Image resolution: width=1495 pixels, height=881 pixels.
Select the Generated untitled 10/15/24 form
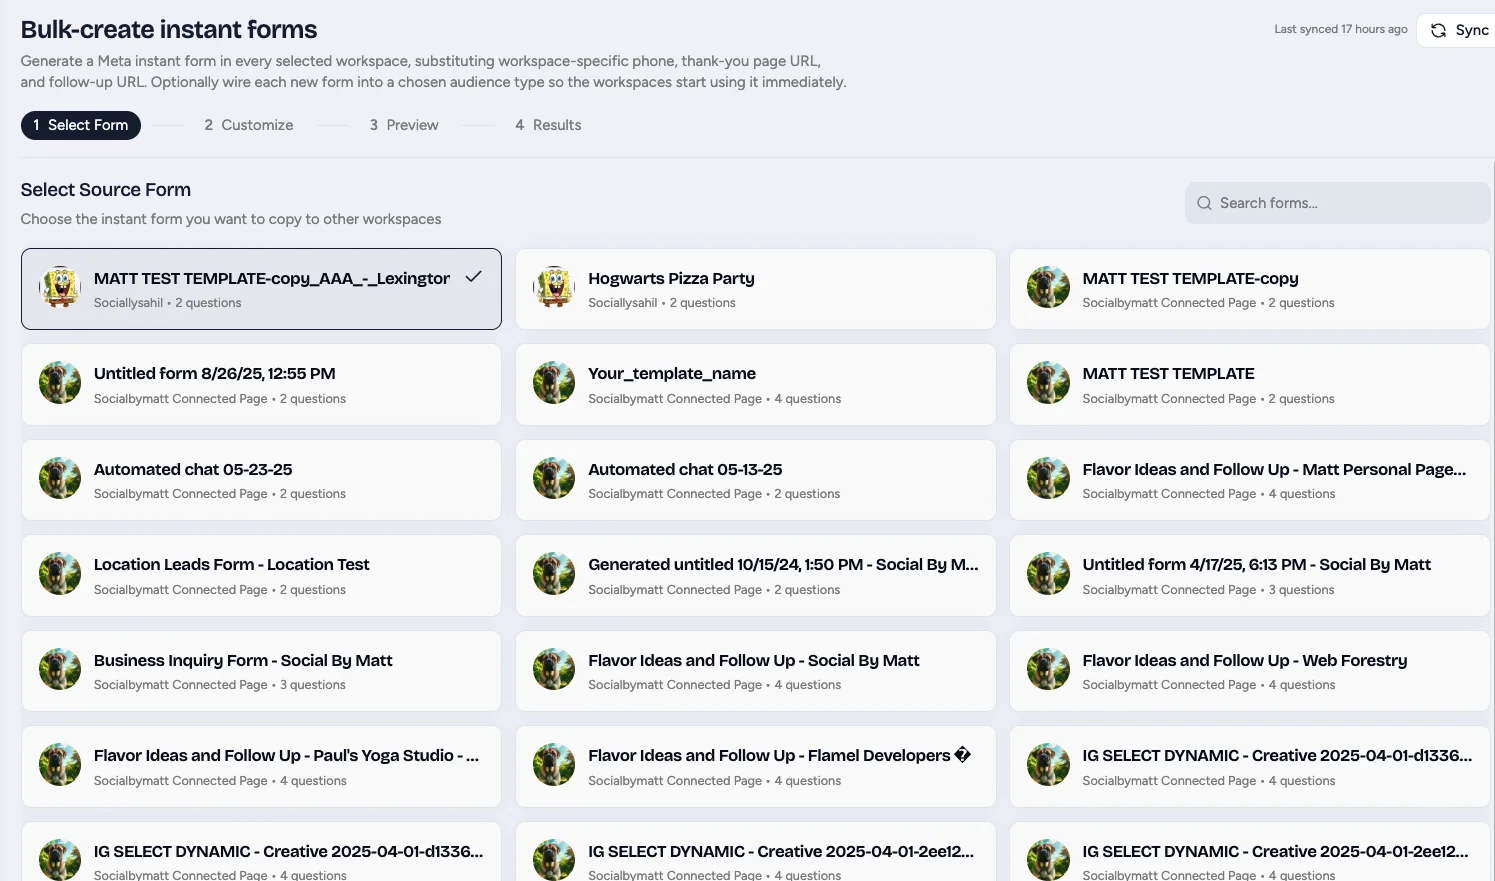point(756,576)
